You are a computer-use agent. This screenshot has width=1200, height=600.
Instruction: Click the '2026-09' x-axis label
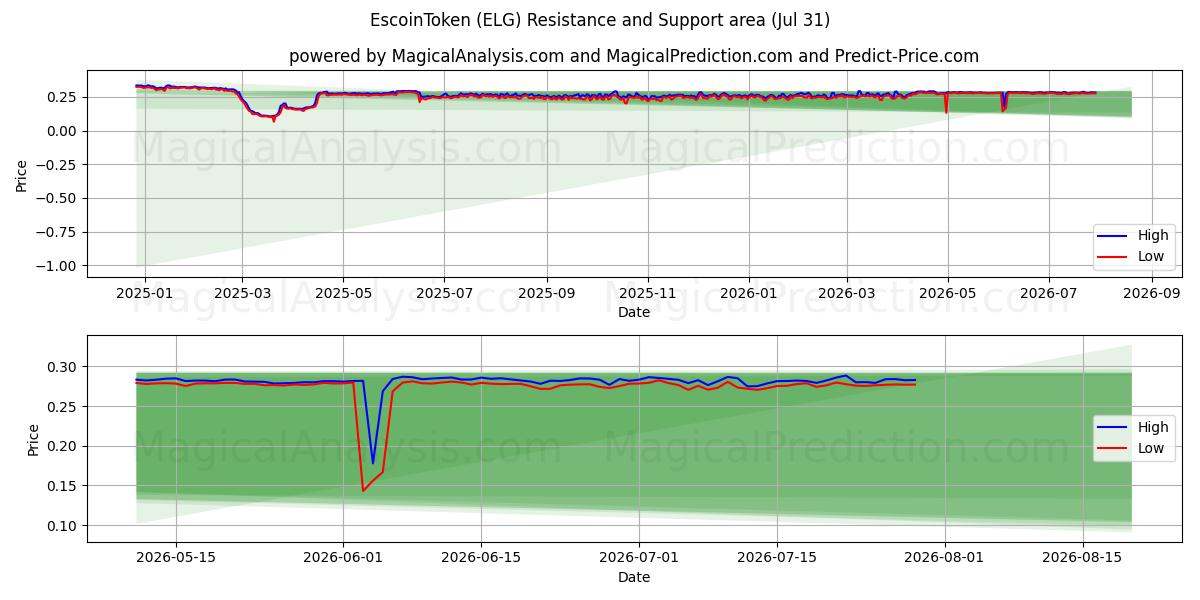pos(1152,294)
